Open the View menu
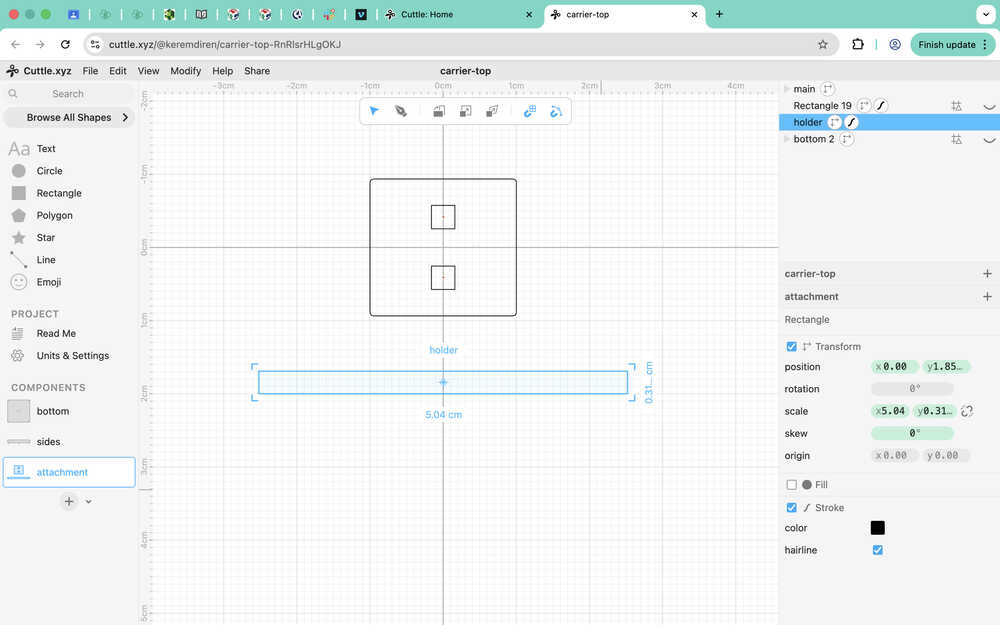 pyautogui.click(x=149, y=71)
